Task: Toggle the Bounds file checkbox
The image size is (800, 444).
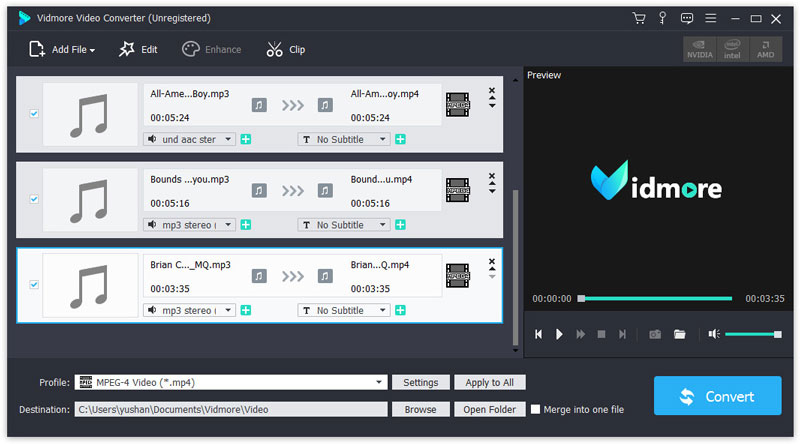Action: (34, 199)
